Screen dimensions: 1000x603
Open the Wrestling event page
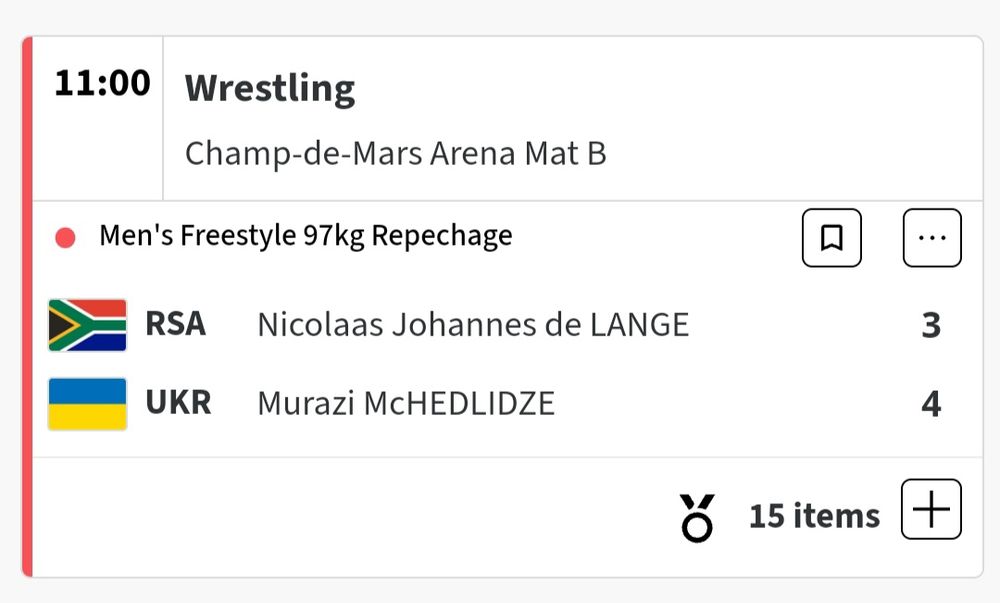269,88
